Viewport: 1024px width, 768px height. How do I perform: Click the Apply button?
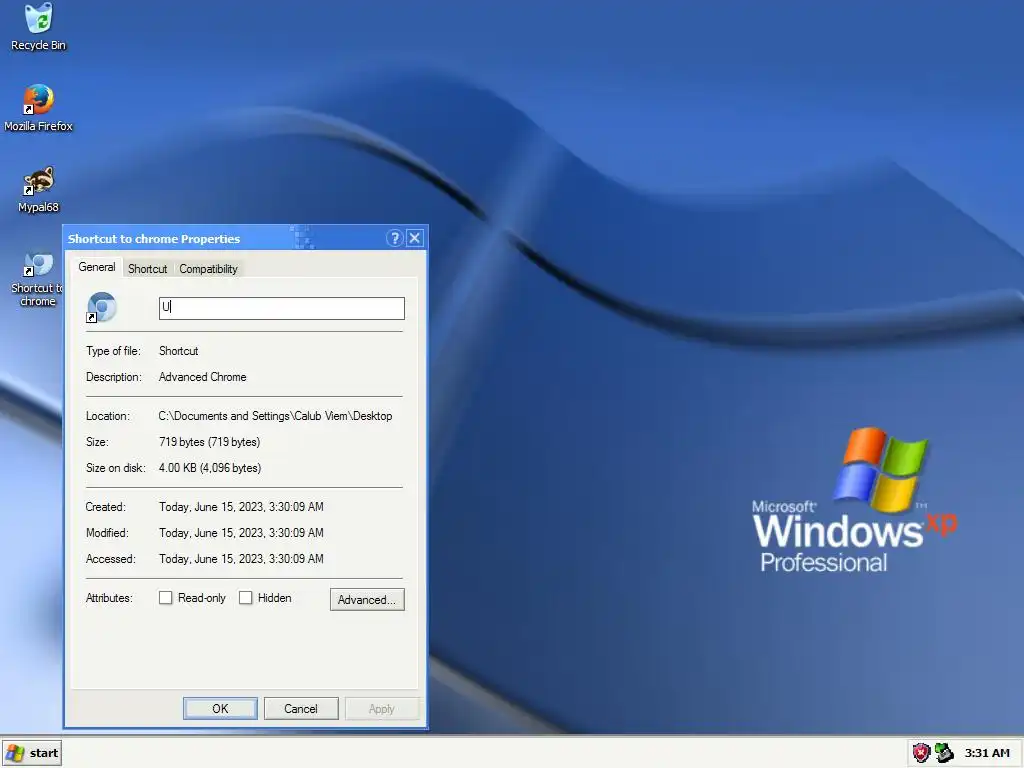click(381, 709)
